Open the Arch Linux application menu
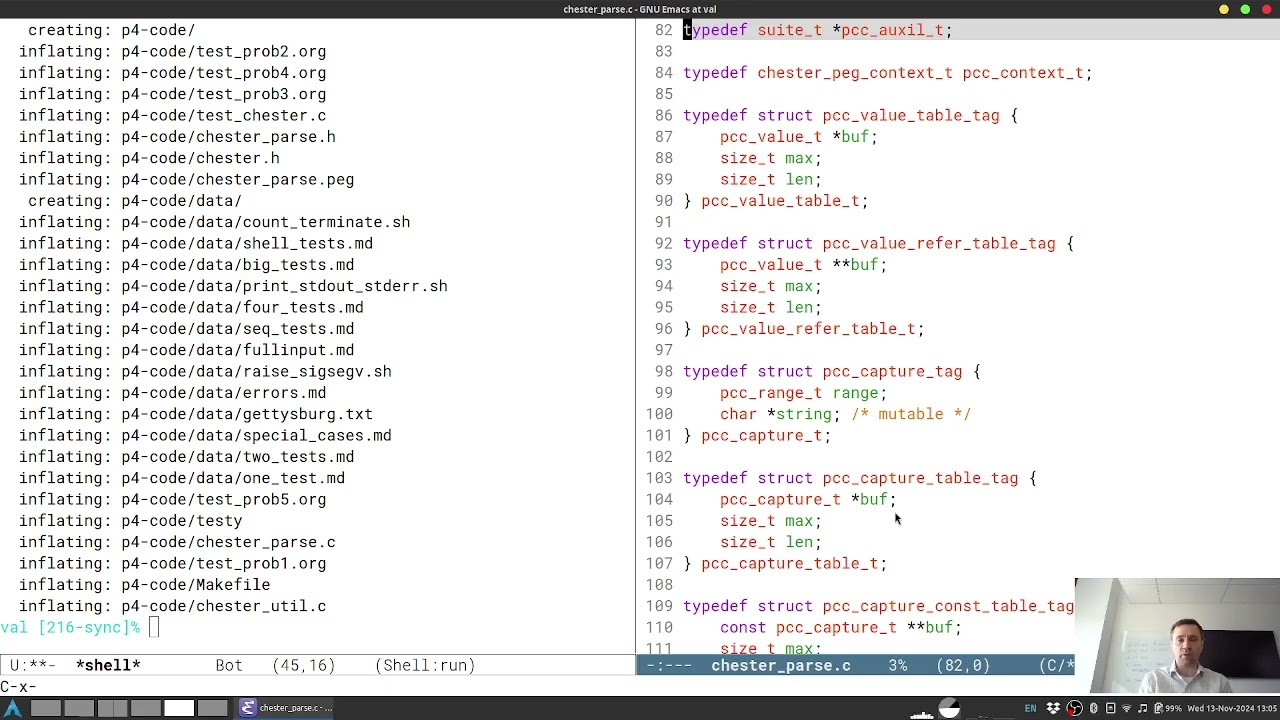This screenshot has height=720, width=1280. [14, 708]
